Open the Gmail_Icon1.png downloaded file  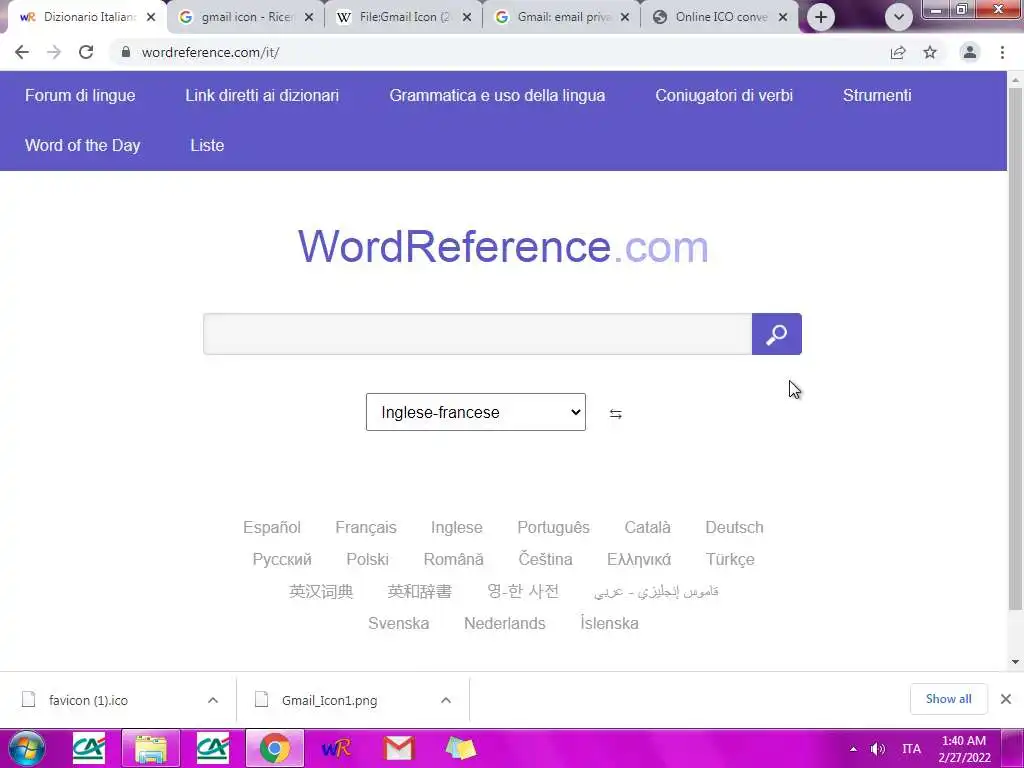329,700
